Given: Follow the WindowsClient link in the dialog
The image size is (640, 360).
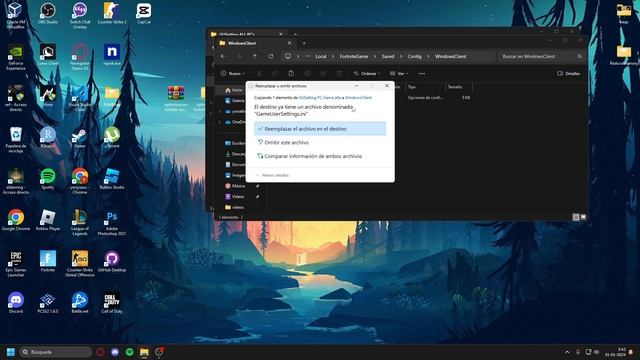Looking at the screenshot, I should click(x=358, y=98).
